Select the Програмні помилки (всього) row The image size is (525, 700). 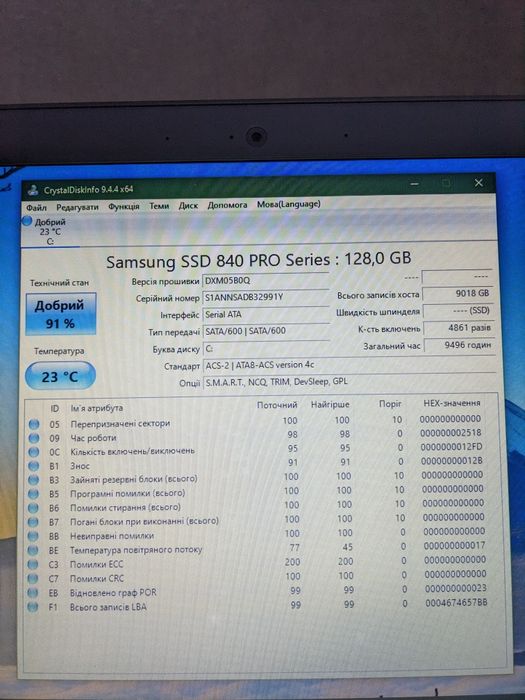pos(261,492)
